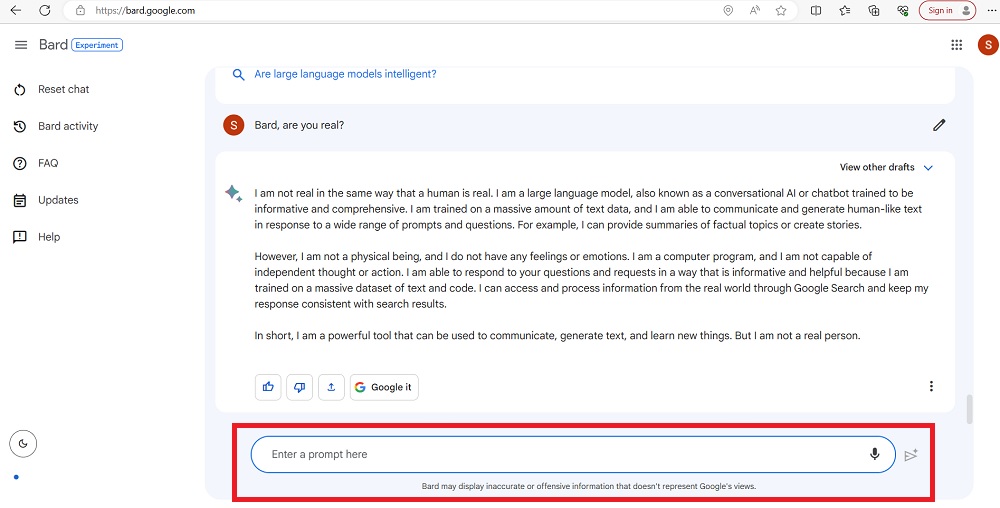Click the paragraph starting 'In short, I am'
The height and width of the screenshot is (508, 1000).
pos(557,335)
